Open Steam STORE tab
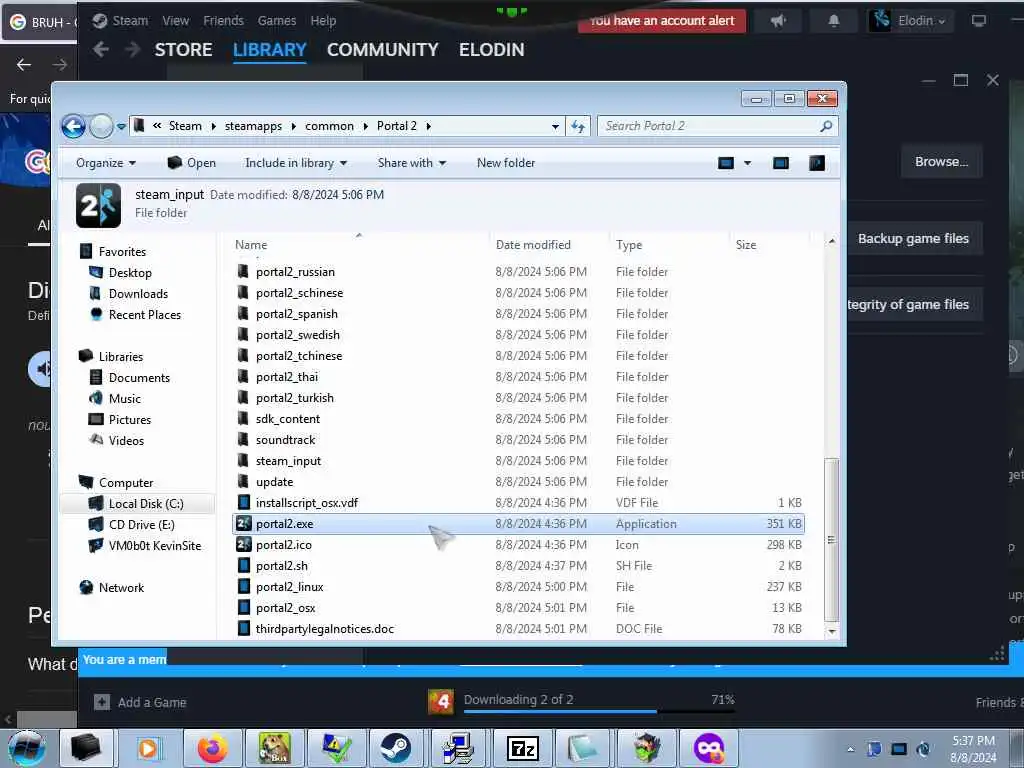 point(184,50)
